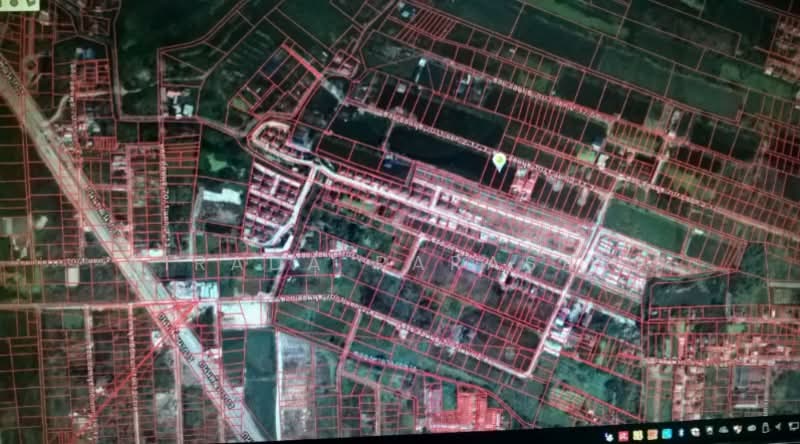Click the white pointer icon at the tray start
The image size is (800, 444).
point(609,437)
